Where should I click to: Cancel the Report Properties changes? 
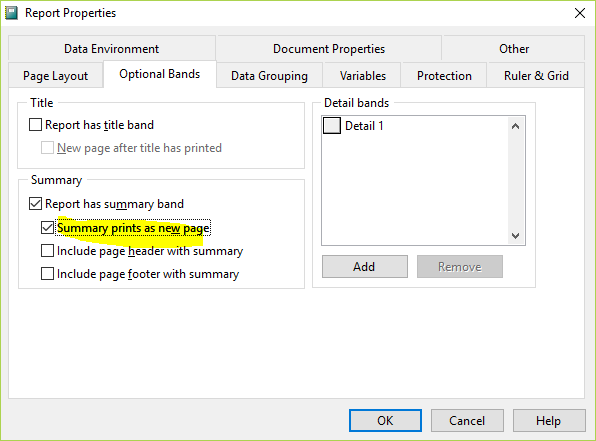[x=467, y=420]
